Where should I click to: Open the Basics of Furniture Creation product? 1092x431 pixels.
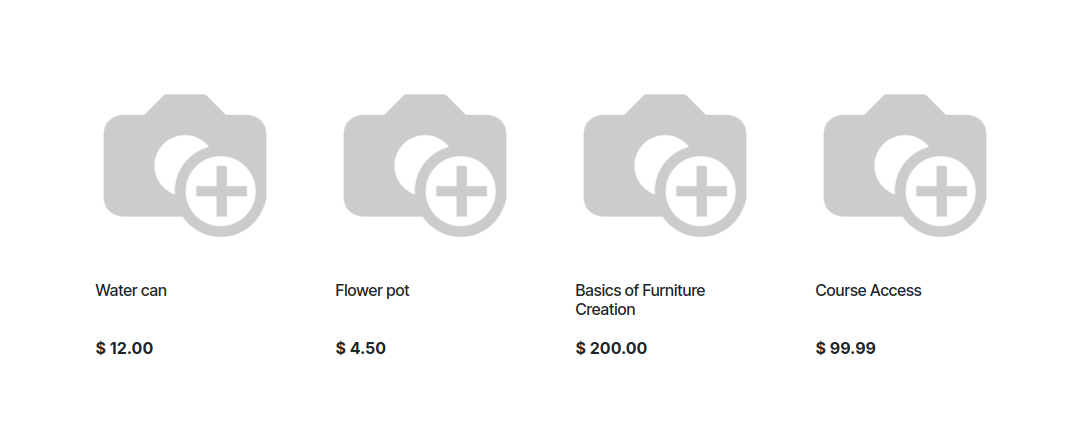[640, 300]
